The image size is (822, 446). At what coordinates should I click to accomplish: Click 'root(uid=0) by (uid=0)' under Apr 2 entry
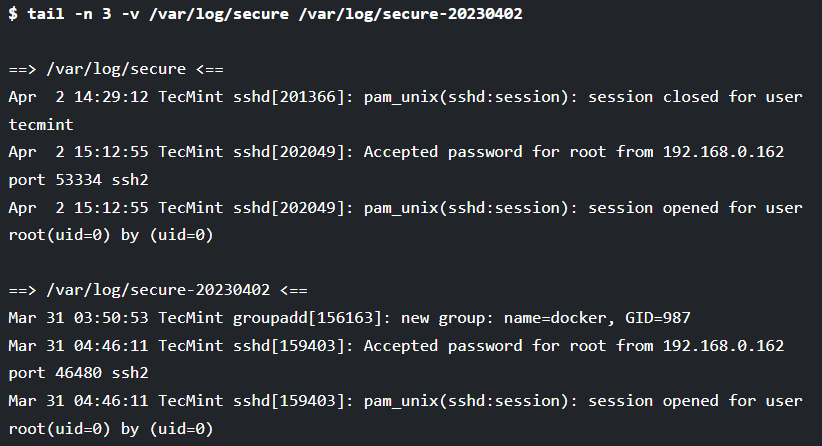[x=111, y=235]
